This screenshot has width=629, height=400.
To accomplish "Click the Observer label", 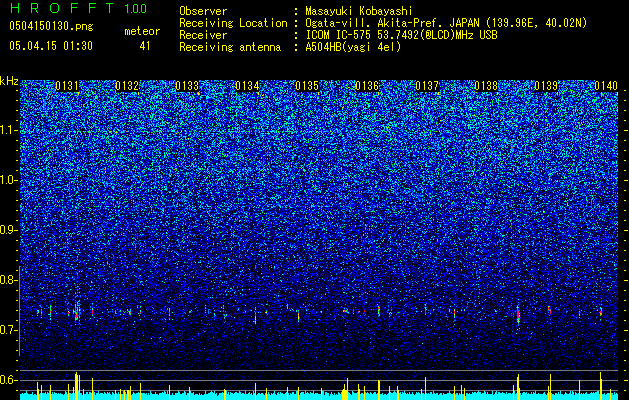I will pyautogui.click(x=203, y=11).
